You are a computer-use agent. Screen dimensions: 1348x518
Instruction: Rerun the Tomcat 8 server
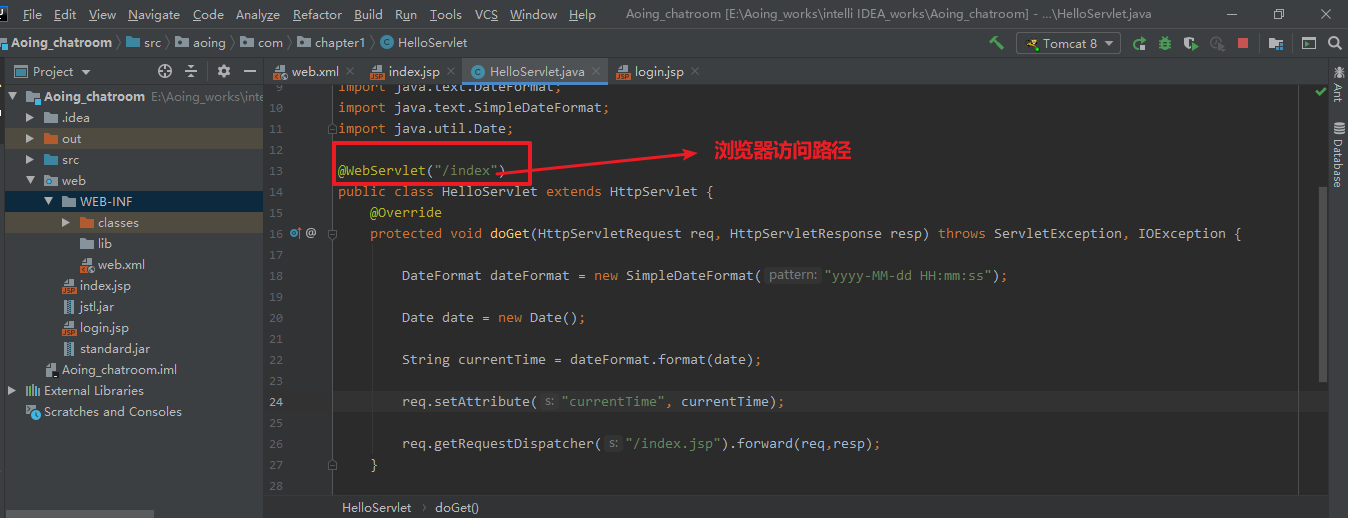point(1139,43)
